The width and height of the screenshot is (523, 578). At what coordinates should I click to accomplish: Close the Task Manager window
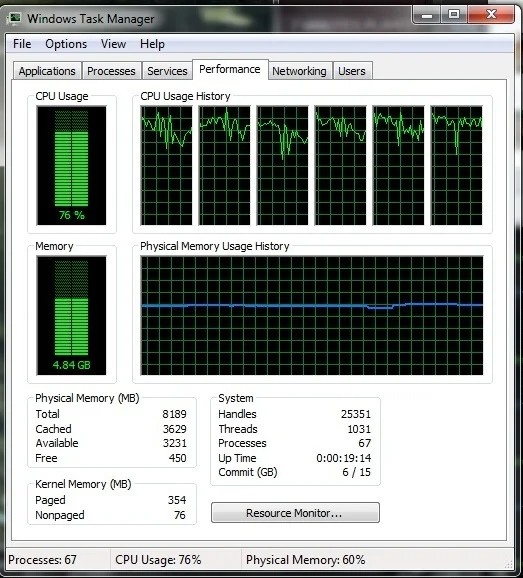[491, 15]
